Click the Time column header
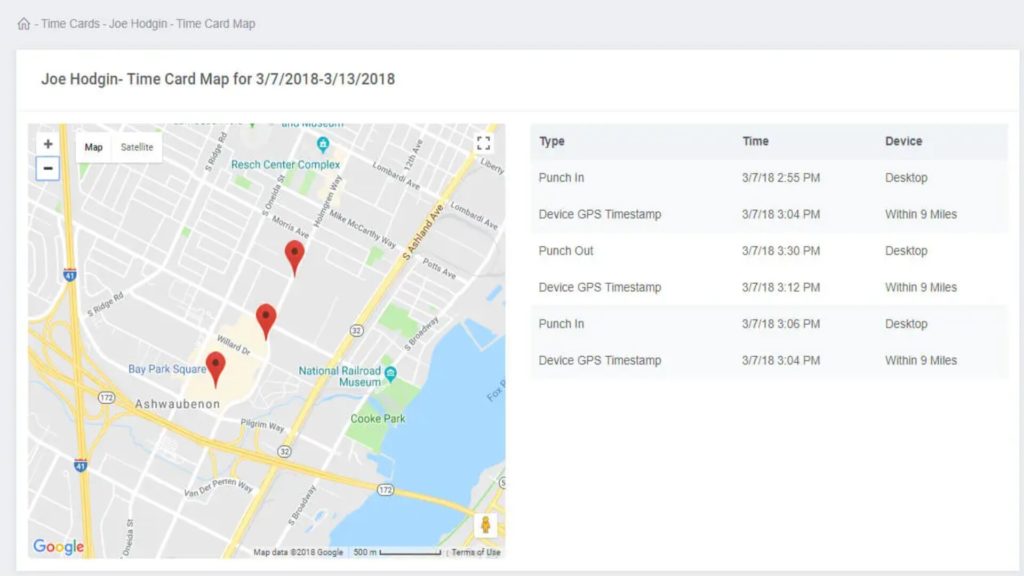 point(755,141)
